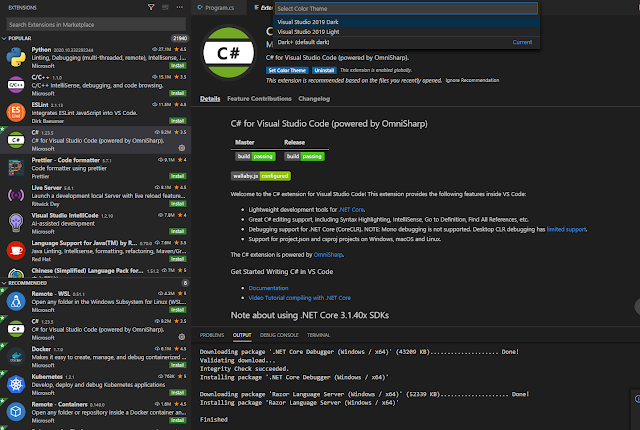Click the Python extension icon
The image size is (640, 430).
[x=16, y=57]
